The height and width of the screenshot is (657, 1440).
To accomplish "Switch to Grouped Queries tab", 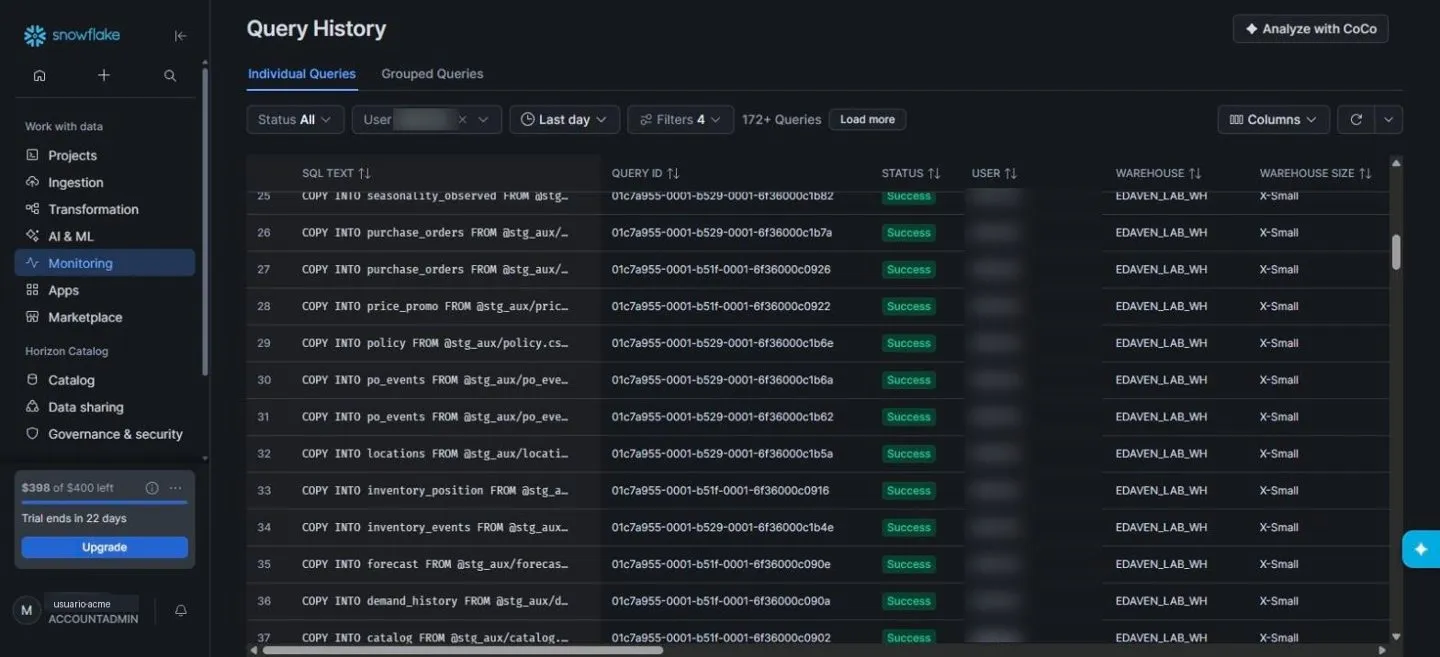I will 432,74.
